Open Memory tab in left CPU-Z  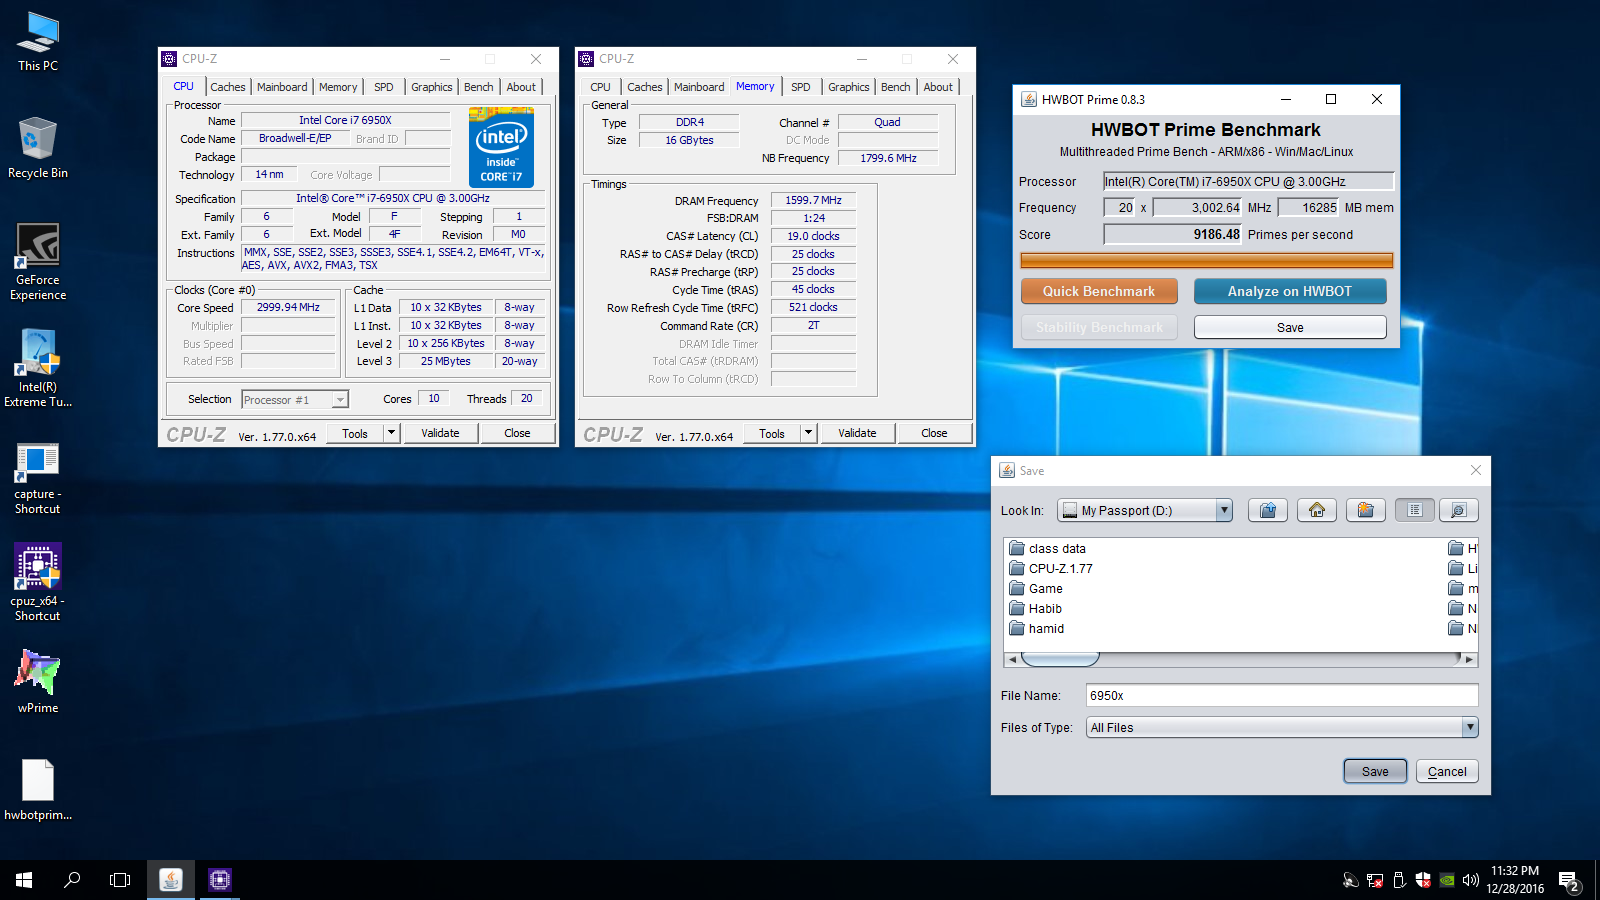[x=338, y=87]
